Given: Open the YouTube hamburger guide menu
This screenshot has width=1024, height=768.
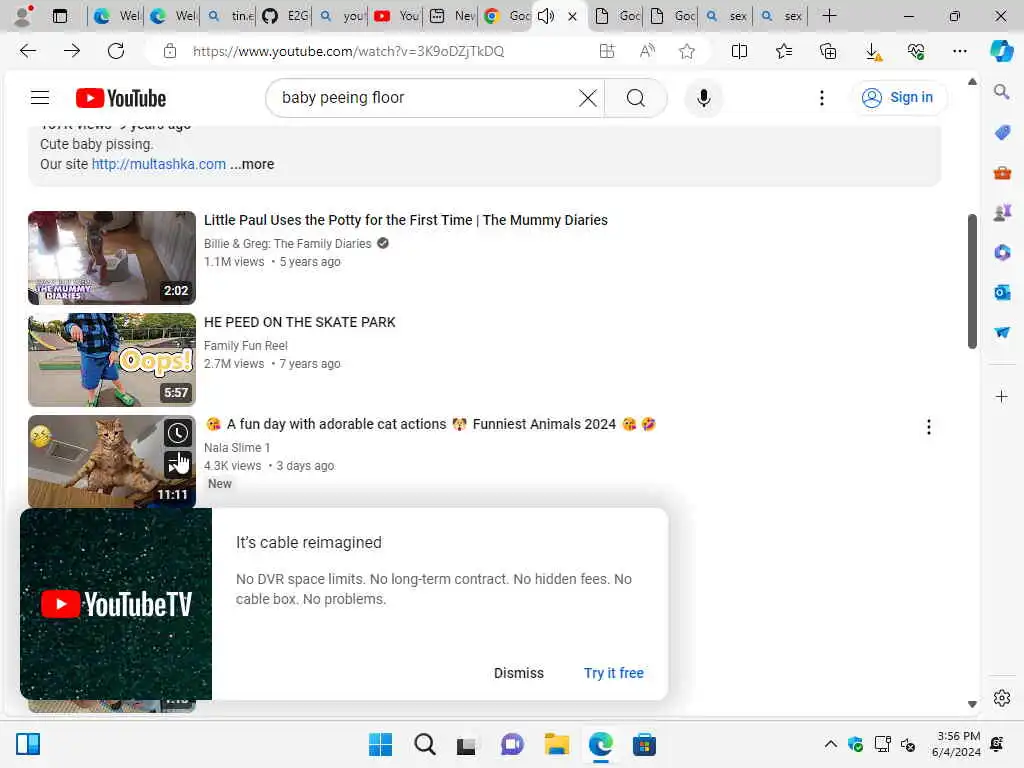Looking at the screenshot, I should point(40,98).
